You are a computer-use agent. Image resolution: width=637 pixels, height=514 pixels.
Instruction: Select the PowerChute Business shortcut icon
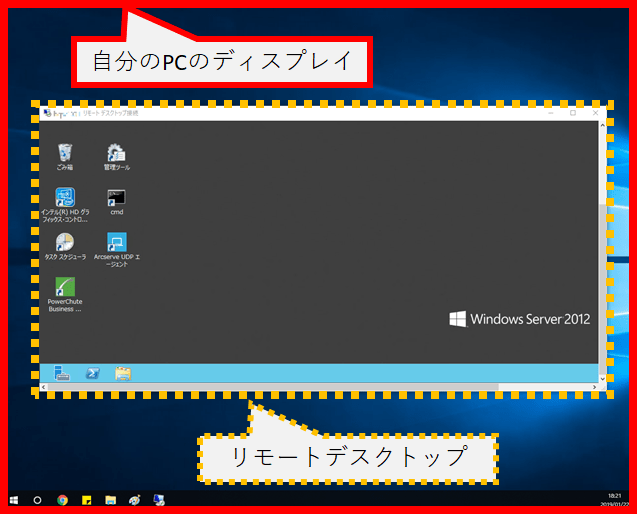point(65,287)
